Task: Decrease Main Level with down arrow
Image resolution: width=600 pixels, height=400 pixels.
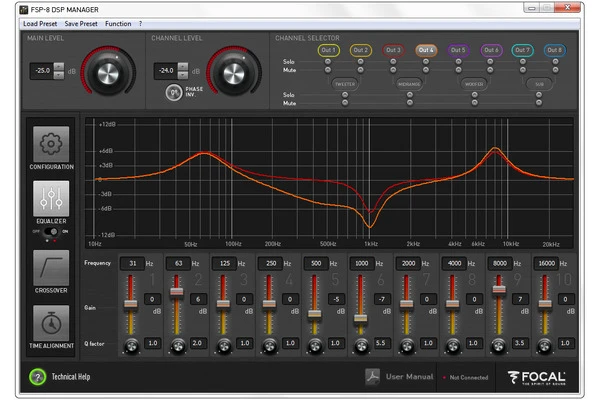Action: click(x=59, y=75)
